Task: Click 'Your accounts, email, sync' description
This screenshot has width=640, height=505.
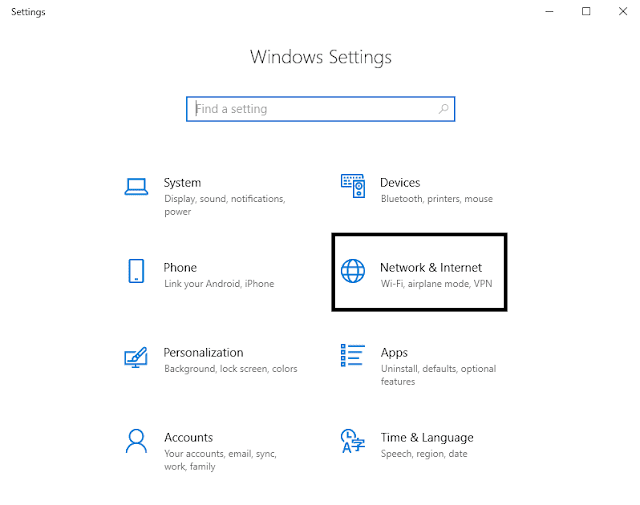Action: 220,460
